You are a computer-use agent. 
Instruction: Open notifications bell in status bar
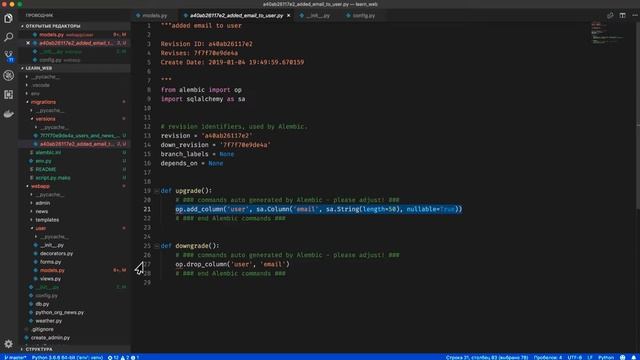pos(634,357)
